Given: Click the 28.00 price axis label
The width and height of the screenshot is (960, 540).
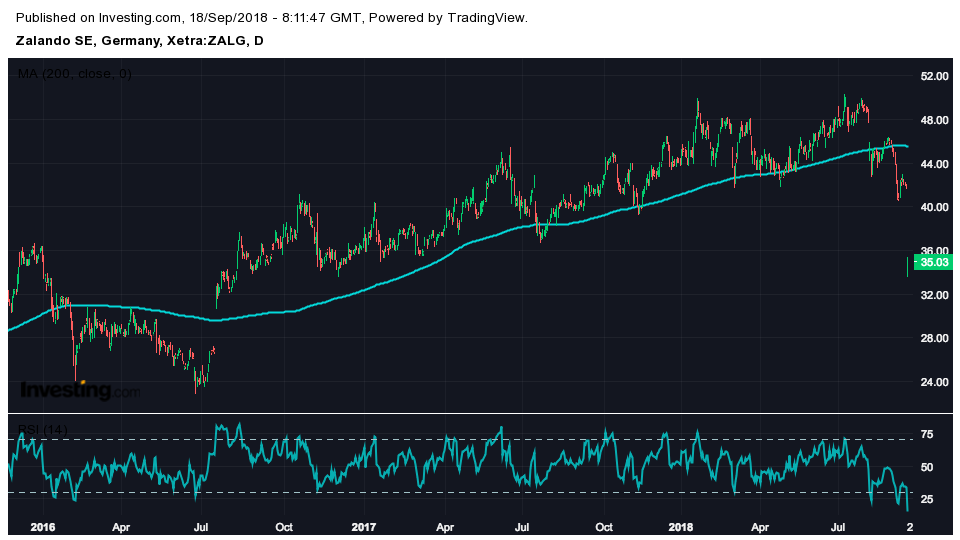Looking at the screenshot, I should (934, 339).
